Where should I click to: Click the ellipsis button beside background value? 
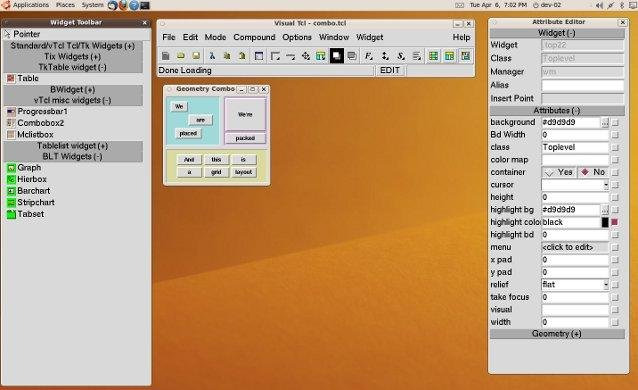pyautogui.click(x=605, y=123)
